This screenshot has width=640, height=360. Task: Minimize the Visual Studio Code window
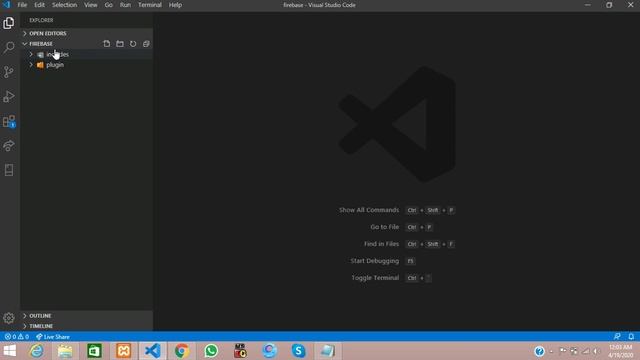[588, 5]
